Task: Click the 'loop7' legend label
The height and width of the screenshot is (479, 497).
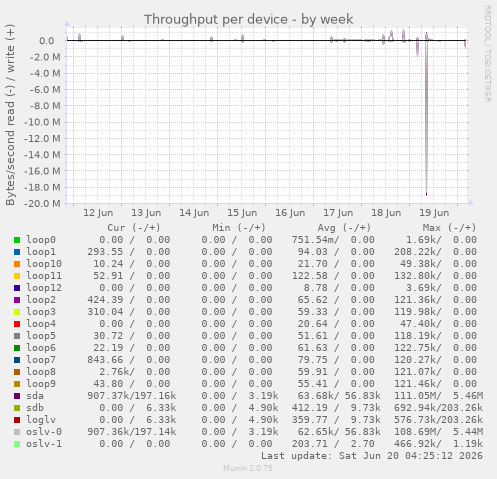Action: click(x=41, y=360)
